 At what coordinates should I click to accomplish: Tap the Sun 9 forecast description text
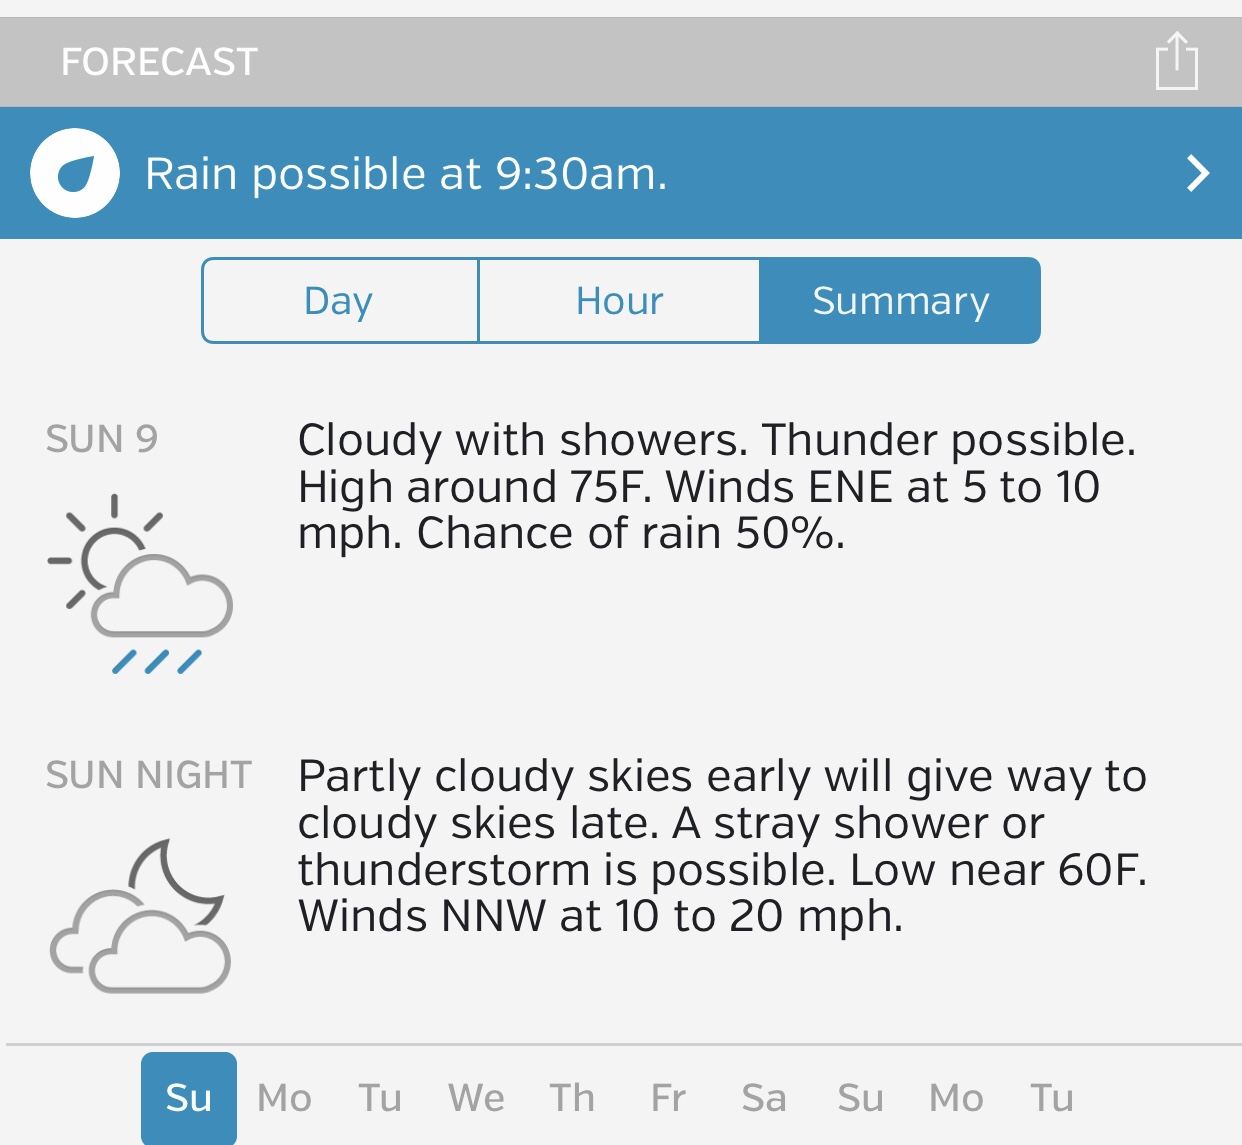tap(716, 487)
